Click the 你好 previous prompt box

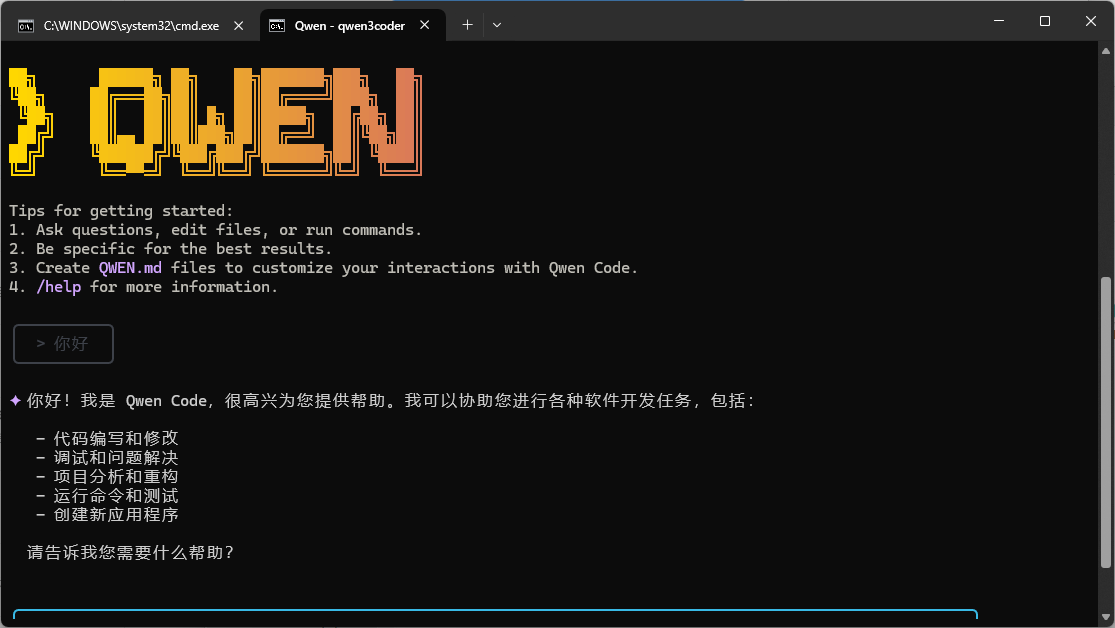[62, 343]
